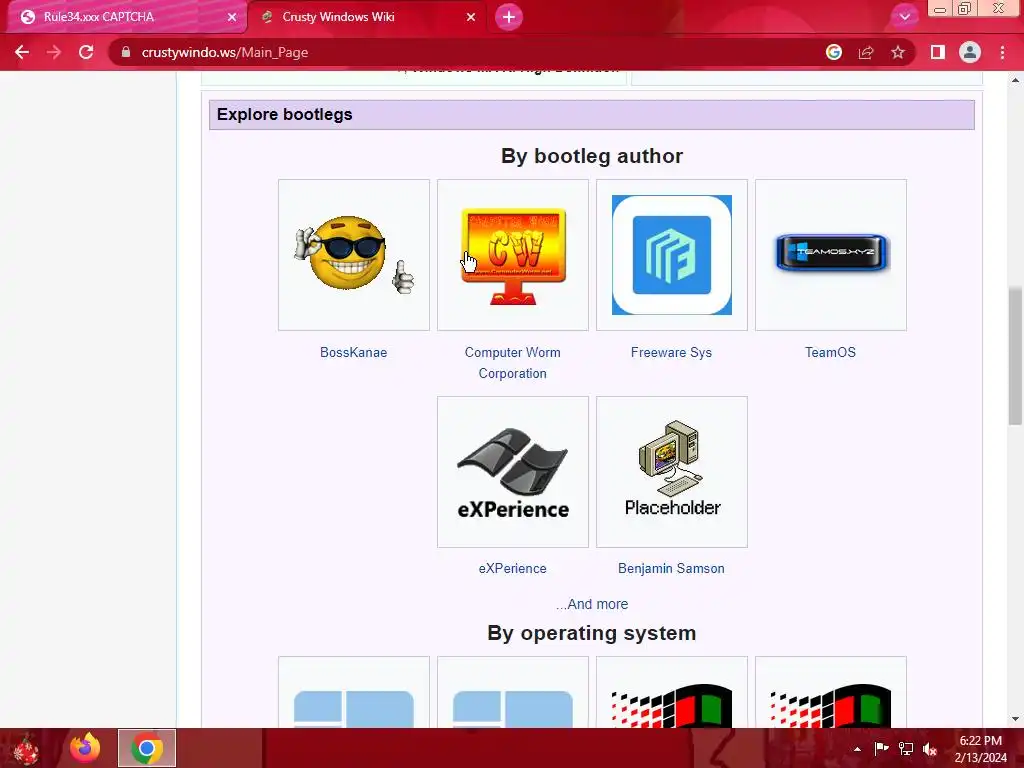Go back to the previous page

click(22, 52)
